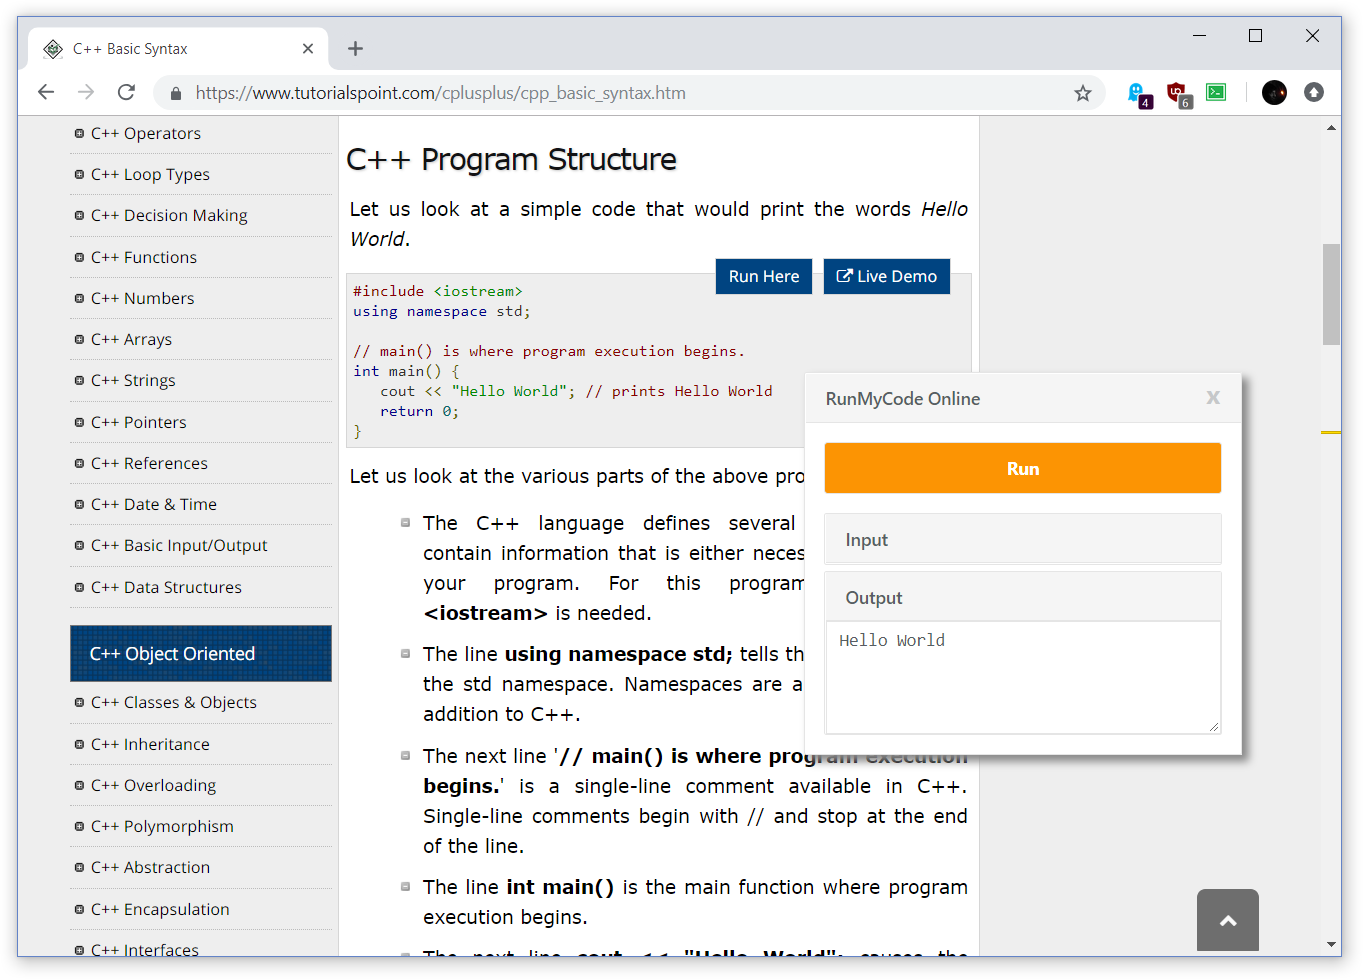Reload the page with refresh icon

tap(126, 93)
